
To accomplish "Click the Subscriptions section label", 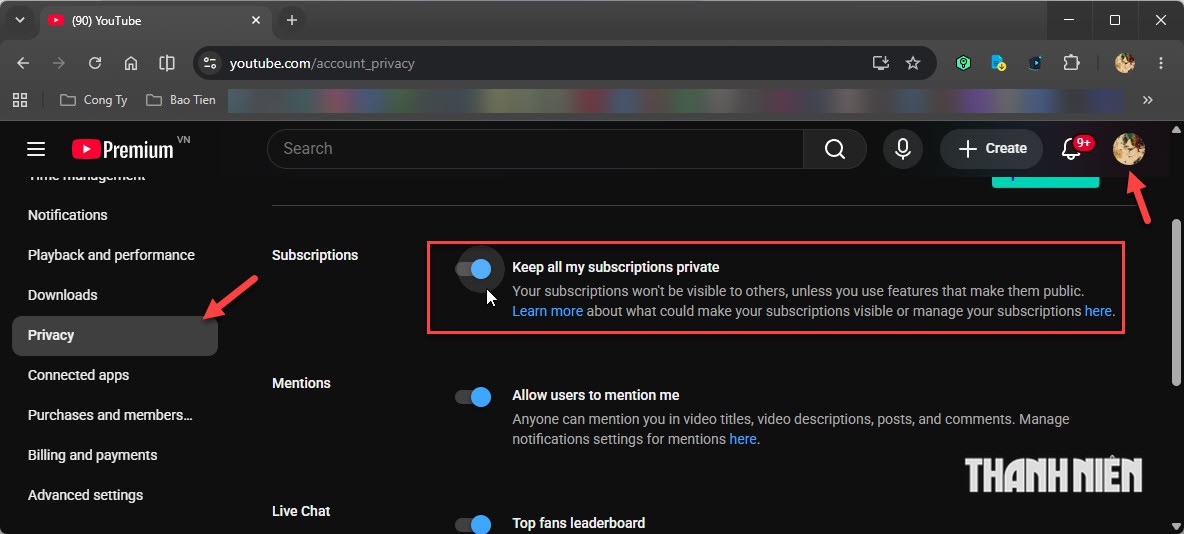I will [x=315, y=255].
